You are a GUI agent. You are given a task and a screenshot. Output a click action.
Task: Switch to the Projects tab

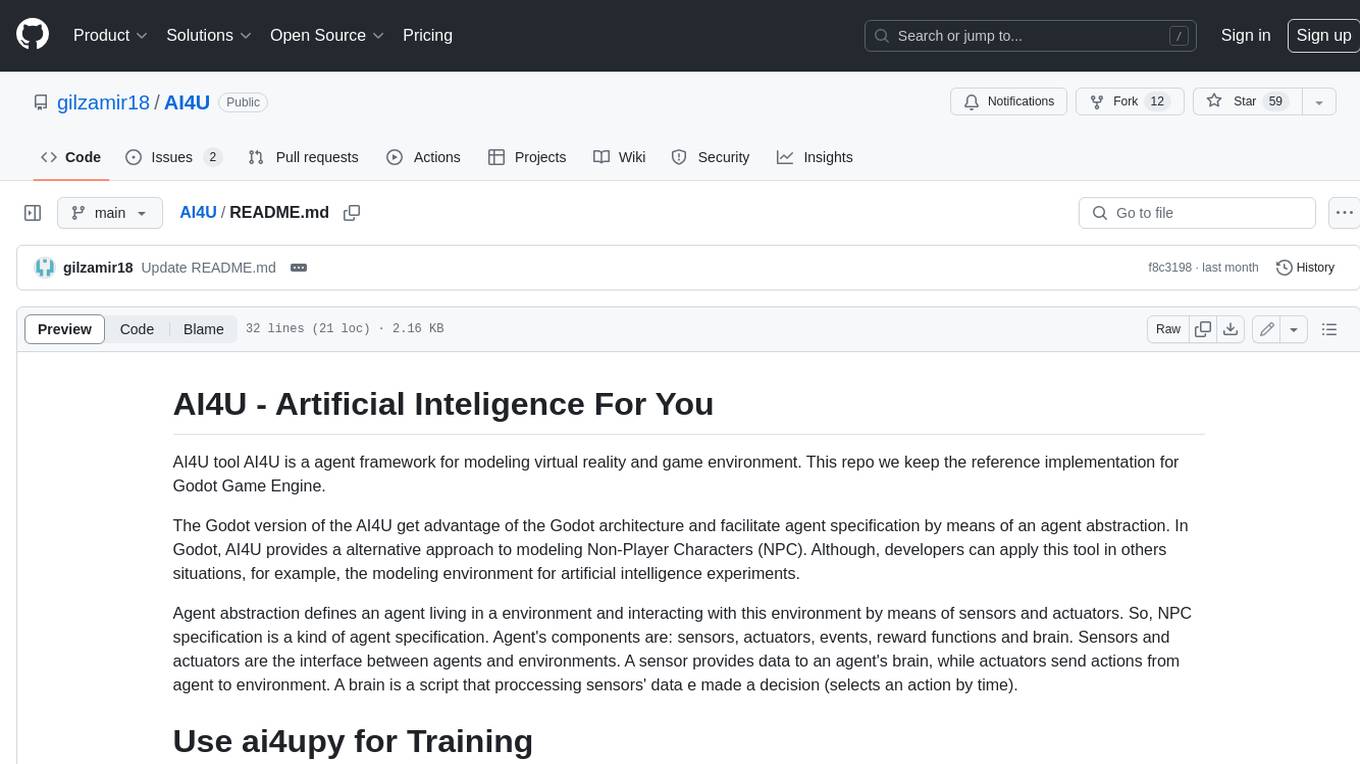click(527, 157)
